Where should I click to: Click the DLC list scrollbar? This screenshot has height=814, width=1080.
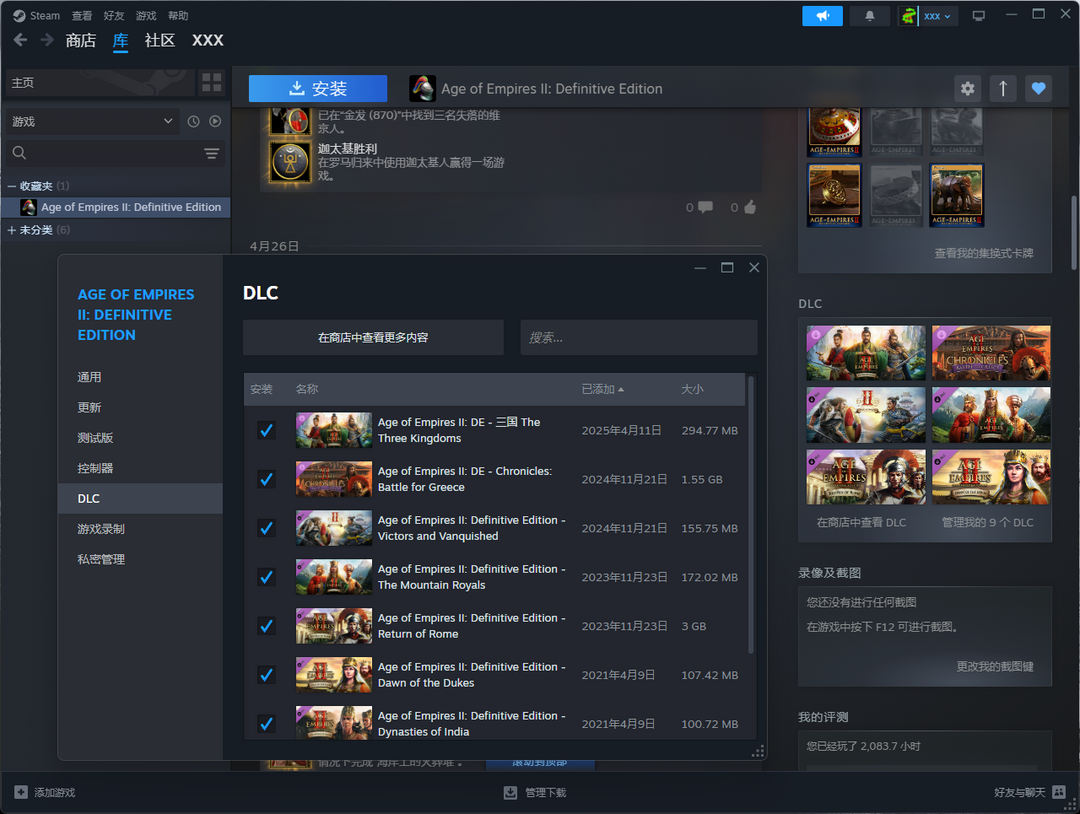751,514
